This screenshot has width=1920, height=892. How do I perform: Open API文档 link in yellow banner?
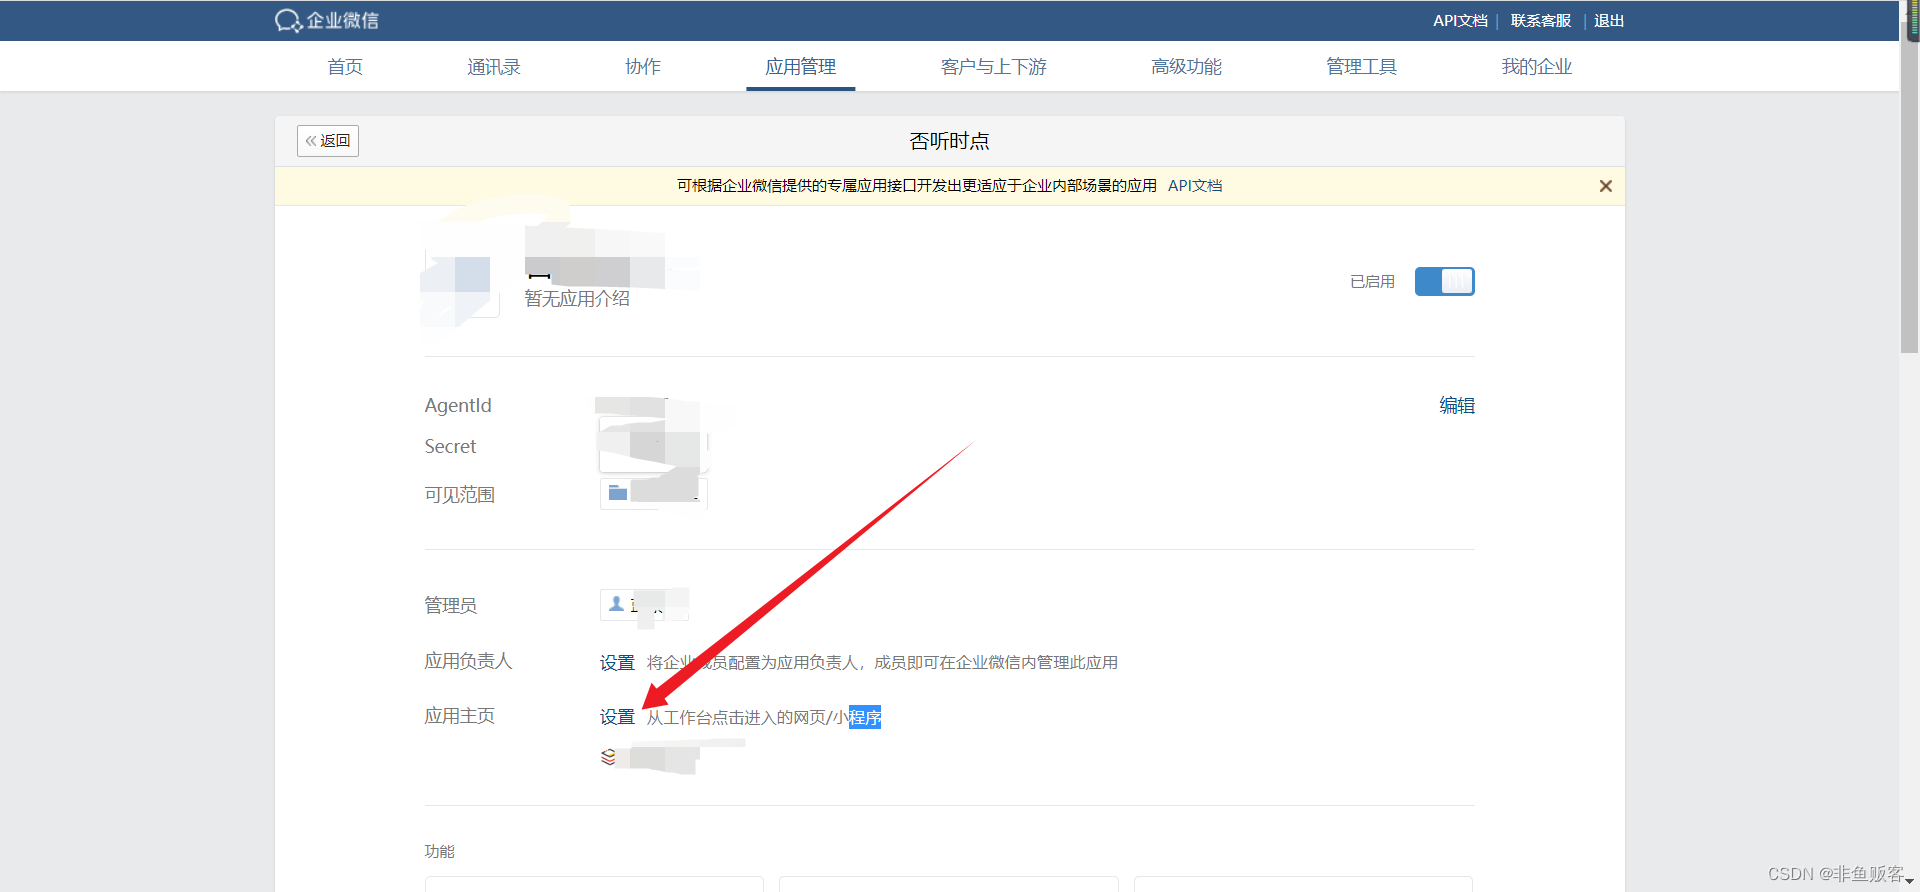1195,186
